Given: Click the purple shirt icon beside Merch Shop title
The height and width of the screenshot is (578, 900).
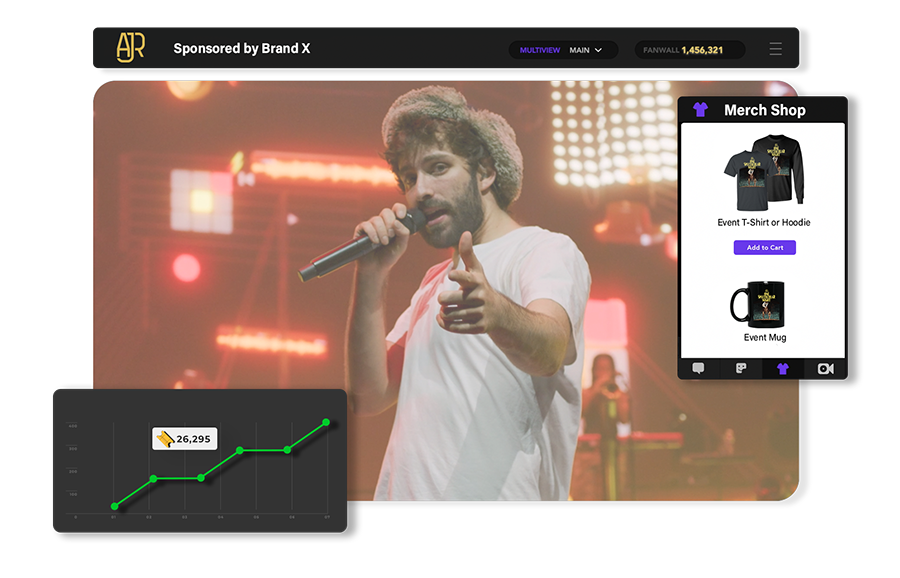Looking at the screenshot, I should 700,110.
